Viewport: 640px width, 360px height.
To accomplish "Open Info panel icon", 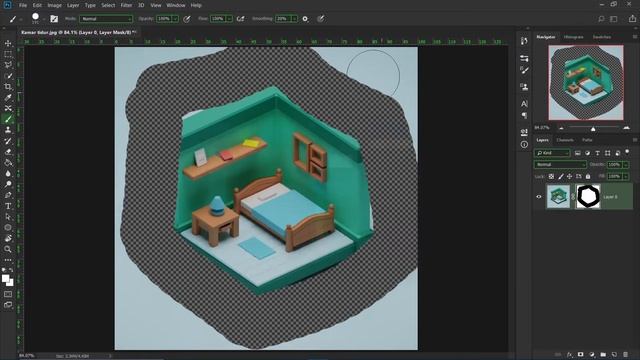I will click(x=524, y=144).
